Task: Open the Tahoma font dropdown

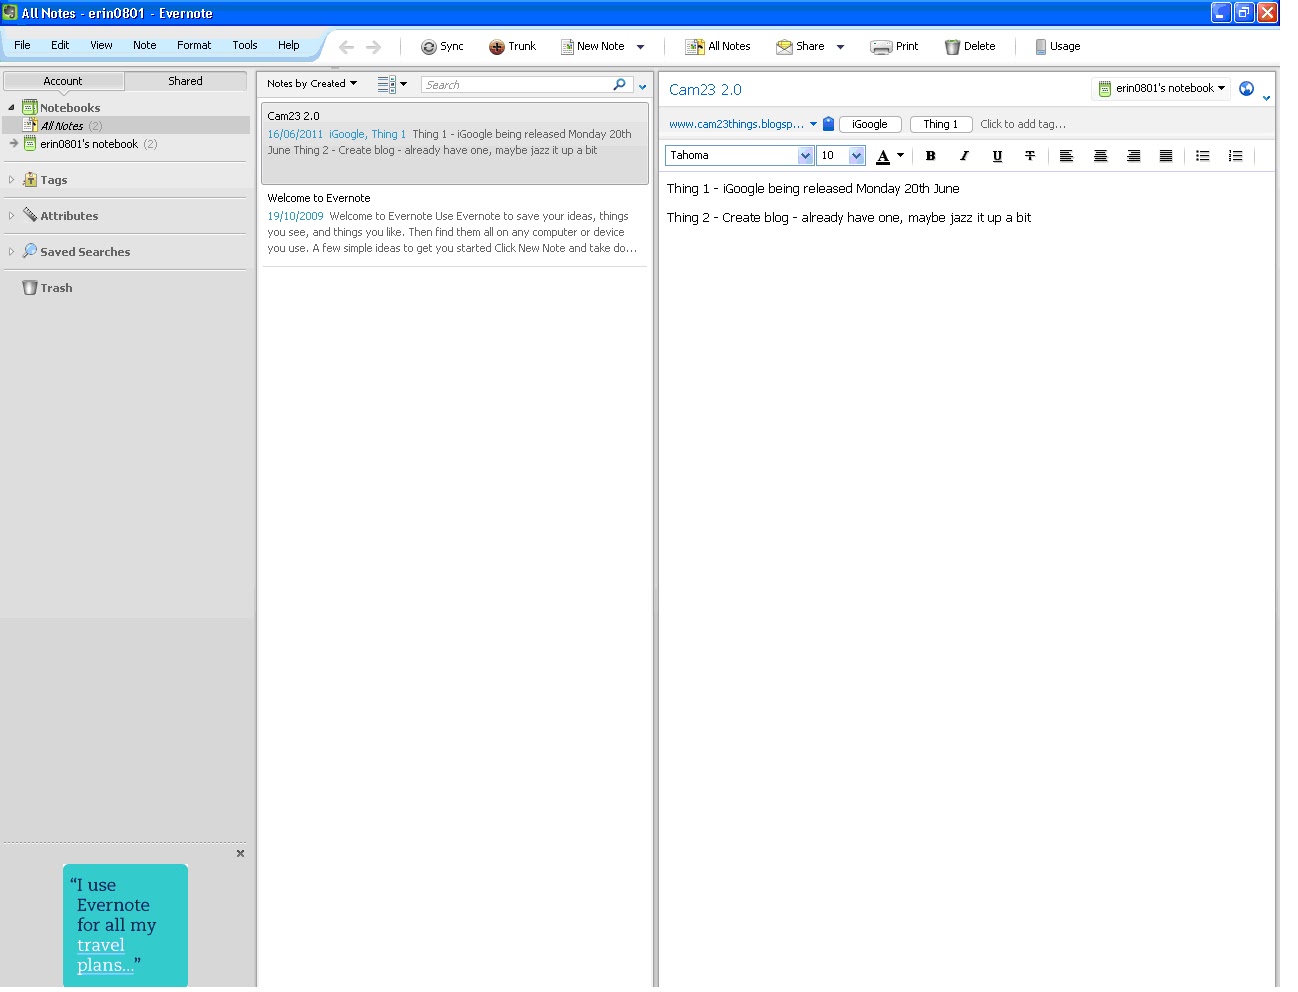Action: coord(806,156)
